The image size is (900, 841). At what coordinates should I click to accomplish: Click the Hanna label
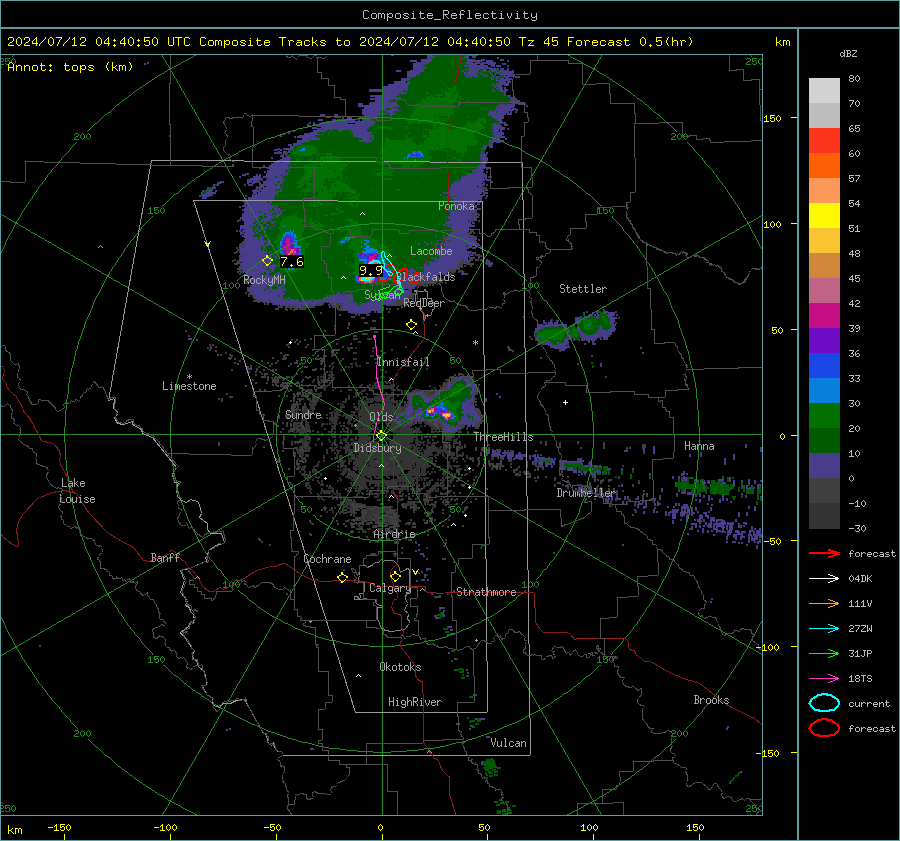tap(699, 446)
